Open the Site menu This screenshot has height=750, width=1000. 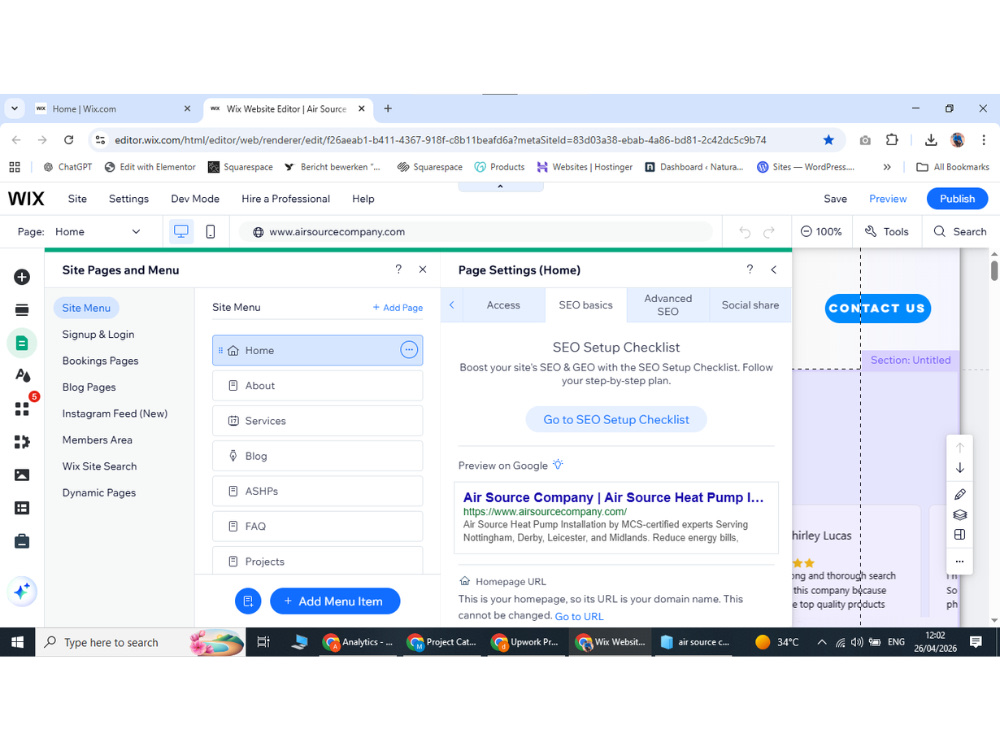(77, 199)
